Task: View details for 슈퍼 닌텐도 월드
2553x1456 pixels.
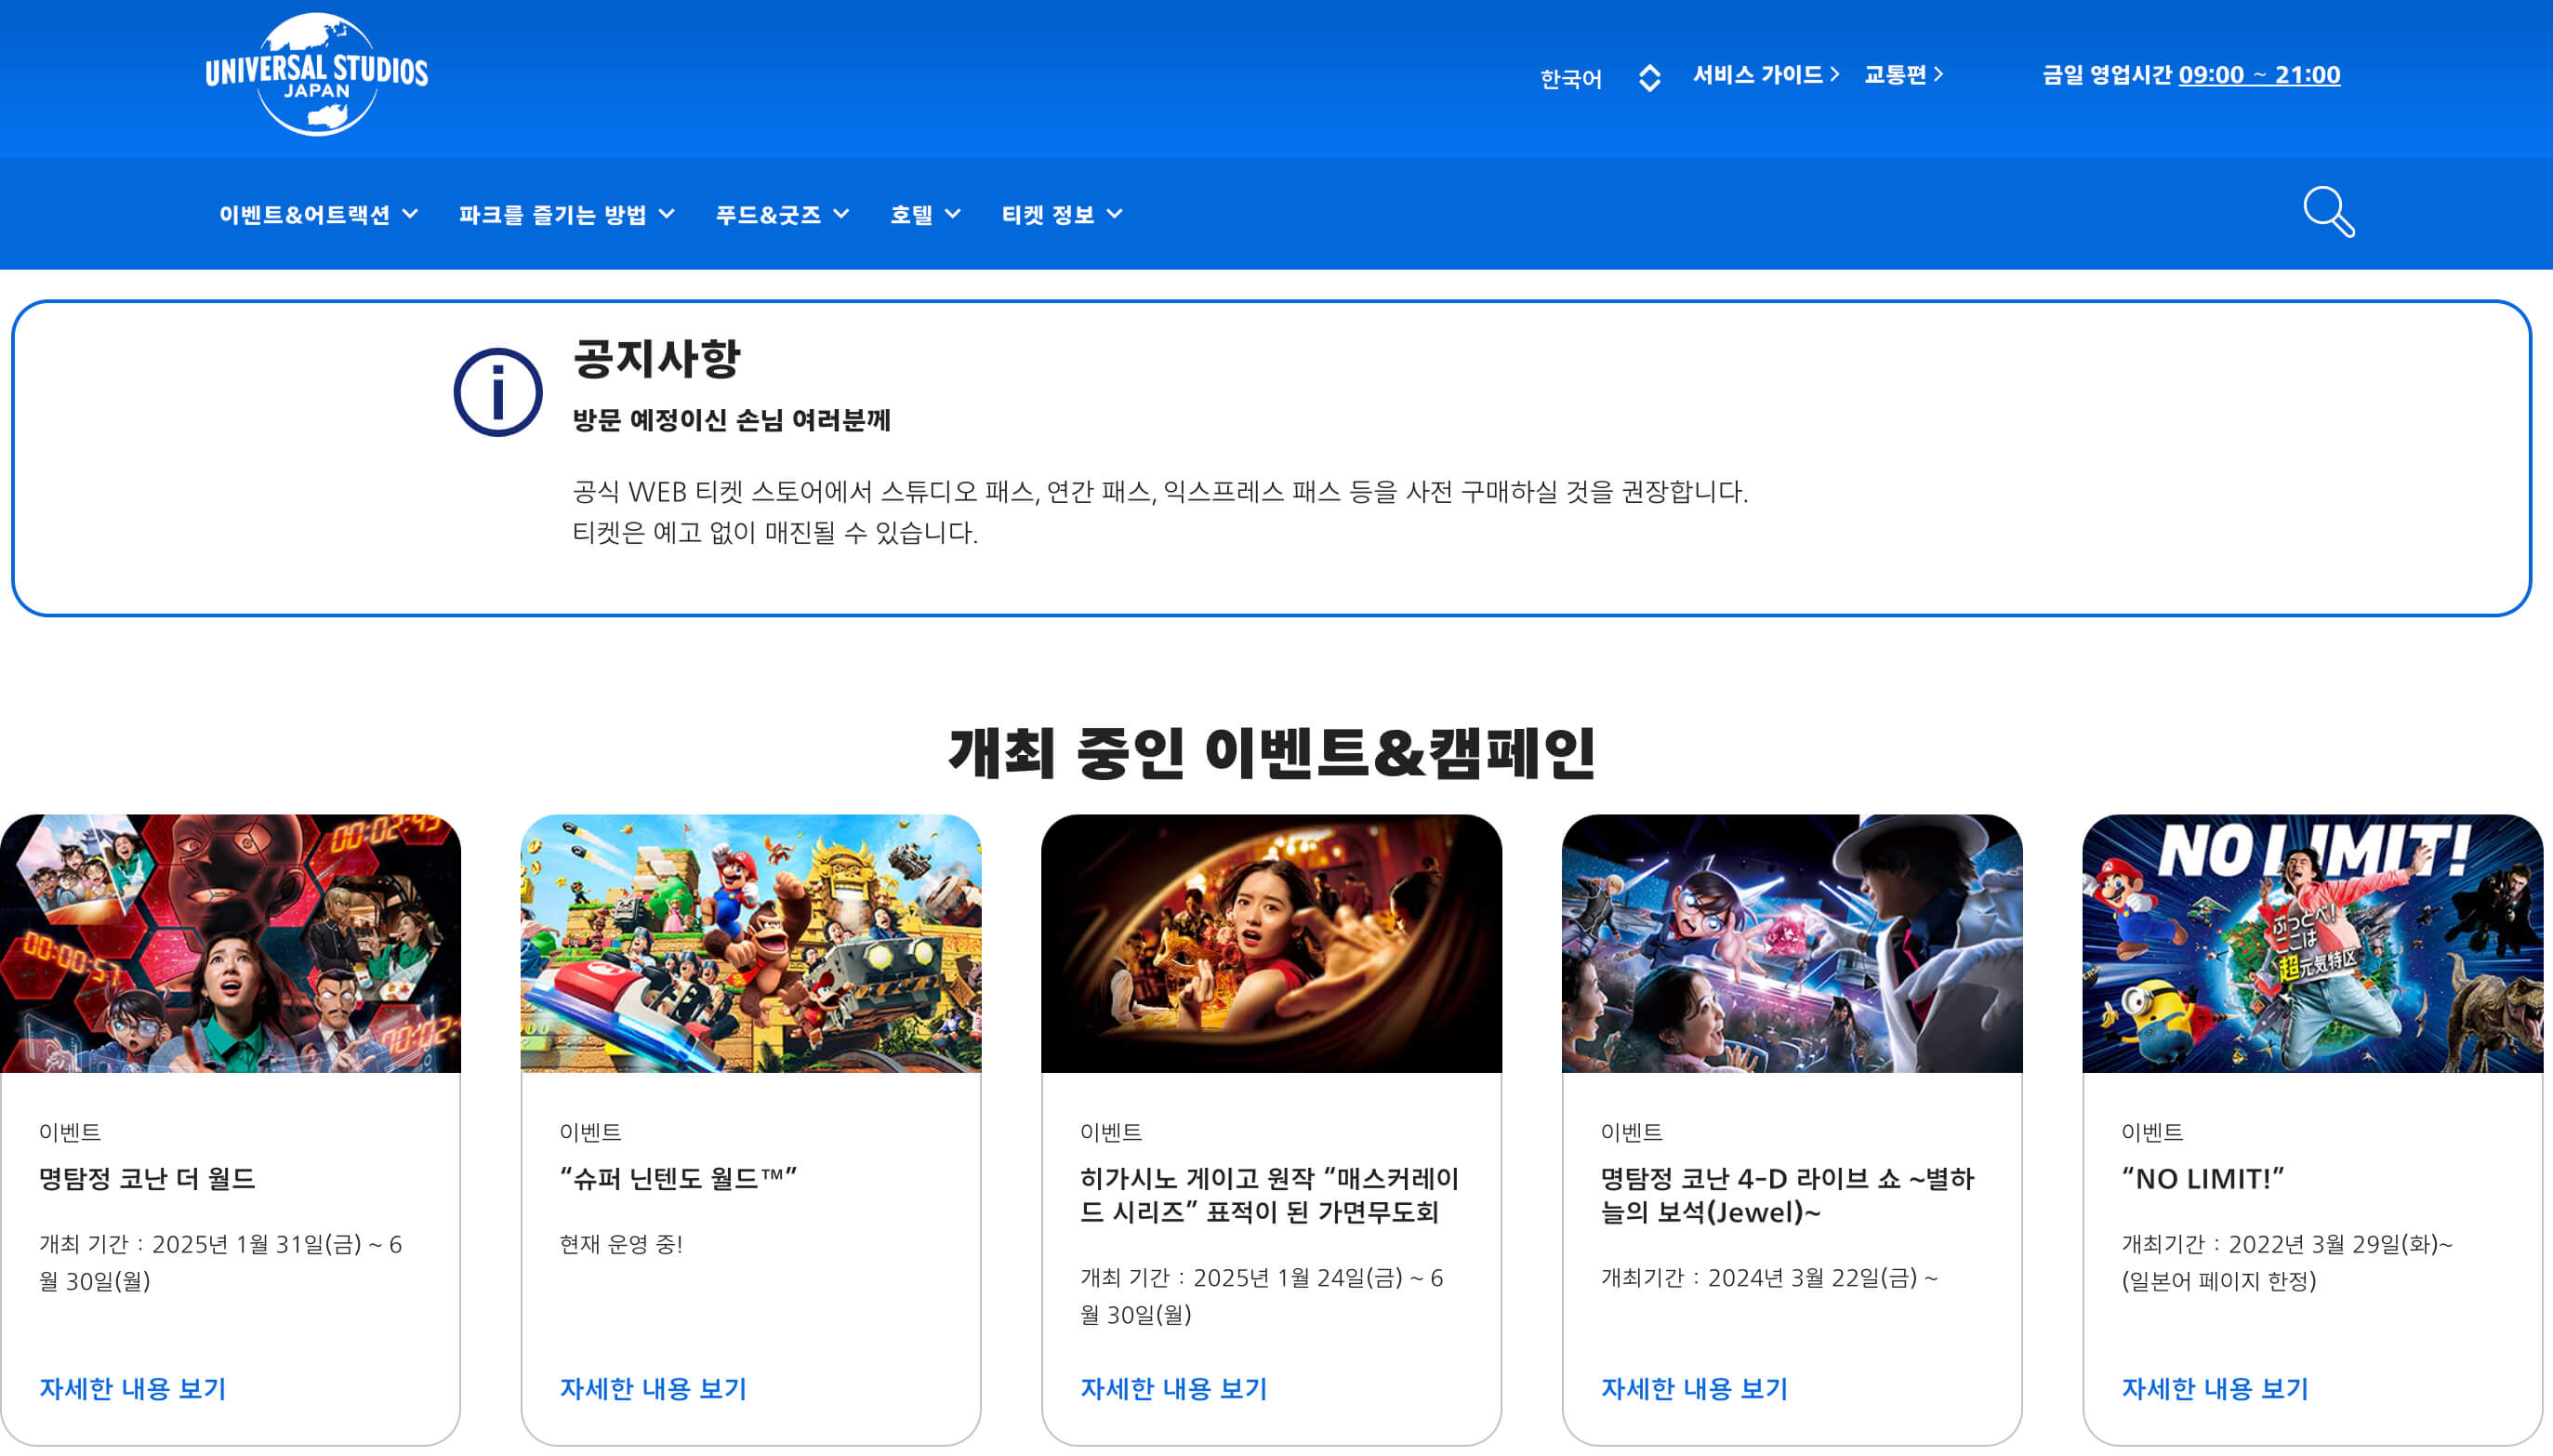Action: (x=653, y=1388)
